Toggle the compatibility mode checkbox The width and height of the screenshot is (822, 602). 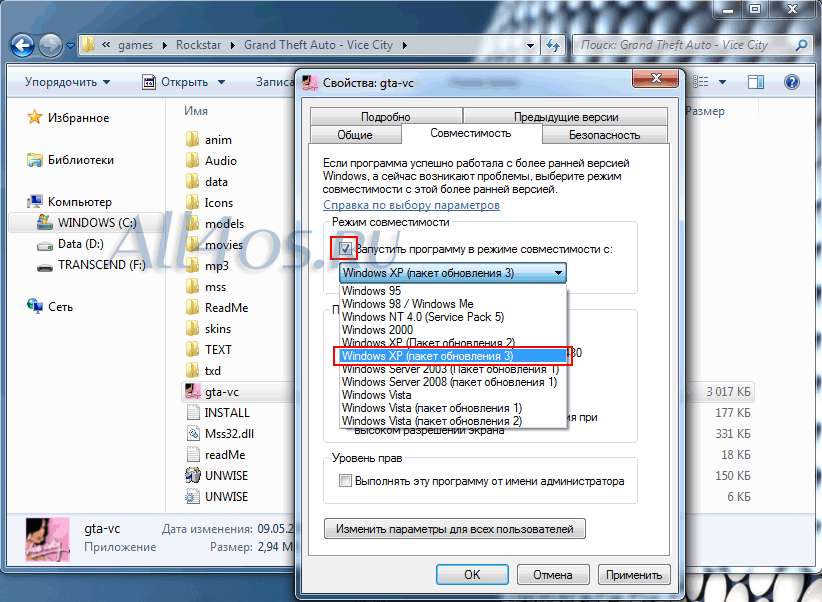coord(345,249)
